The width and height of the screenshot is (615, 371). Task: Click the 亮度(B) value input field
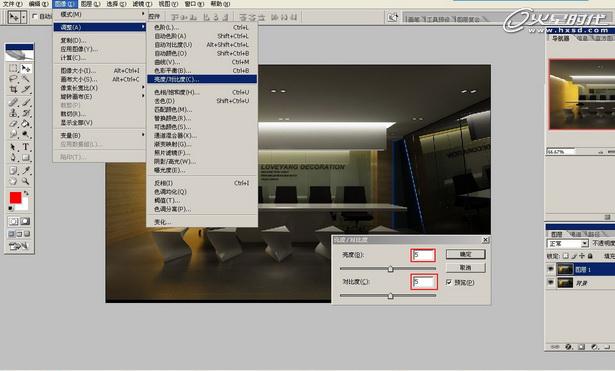[423, 255]
